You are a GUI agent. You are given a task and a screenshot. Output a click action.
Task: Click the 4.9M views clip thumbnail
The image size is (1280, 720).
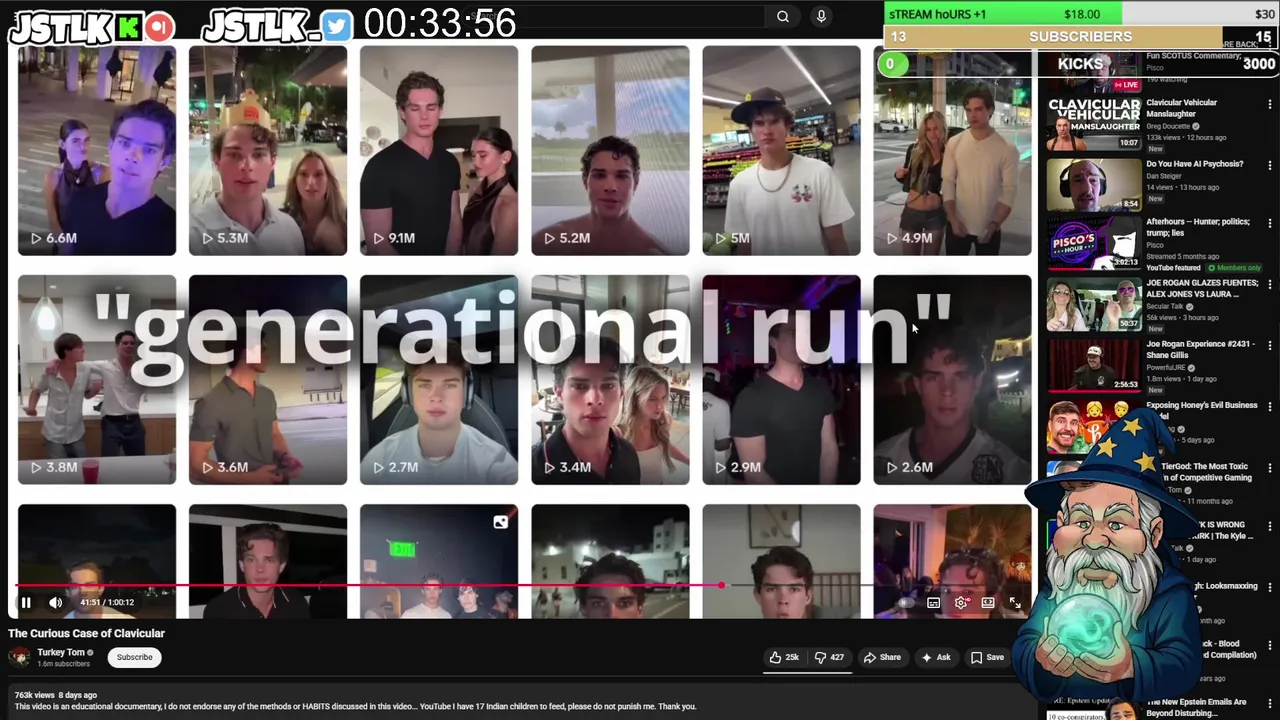pyautogui.click(x=952, y=151)
